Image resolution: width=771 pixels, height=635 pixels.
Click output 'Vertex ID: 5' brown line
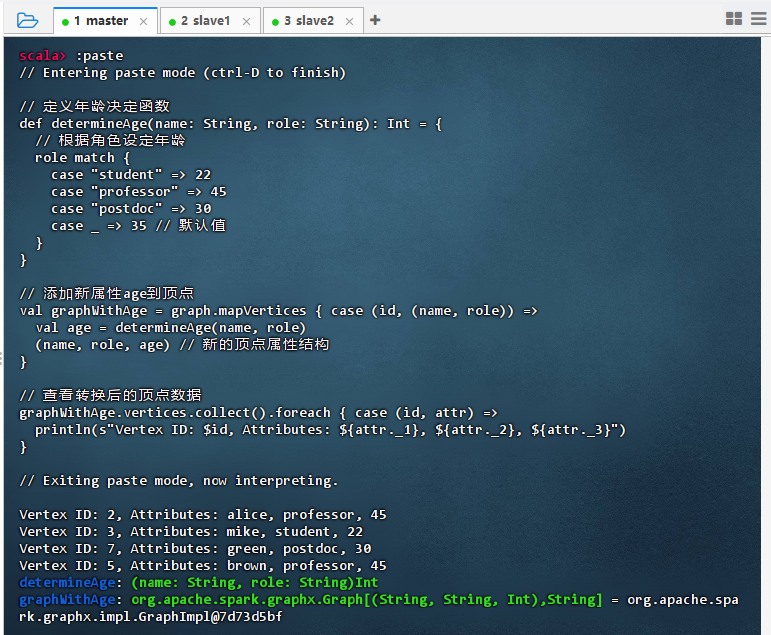(203, 566)
